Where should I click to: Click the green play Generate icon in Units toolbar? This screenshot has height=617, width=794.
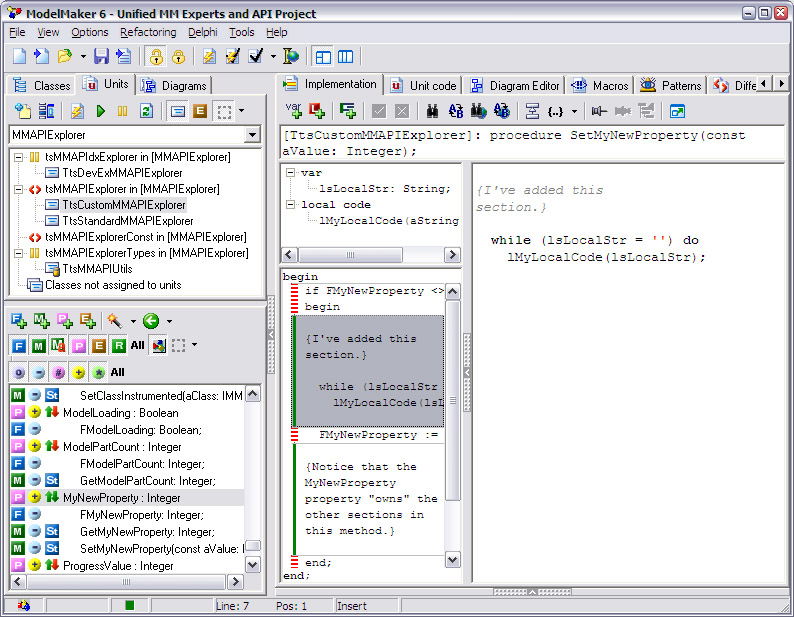tap(101, 110)
